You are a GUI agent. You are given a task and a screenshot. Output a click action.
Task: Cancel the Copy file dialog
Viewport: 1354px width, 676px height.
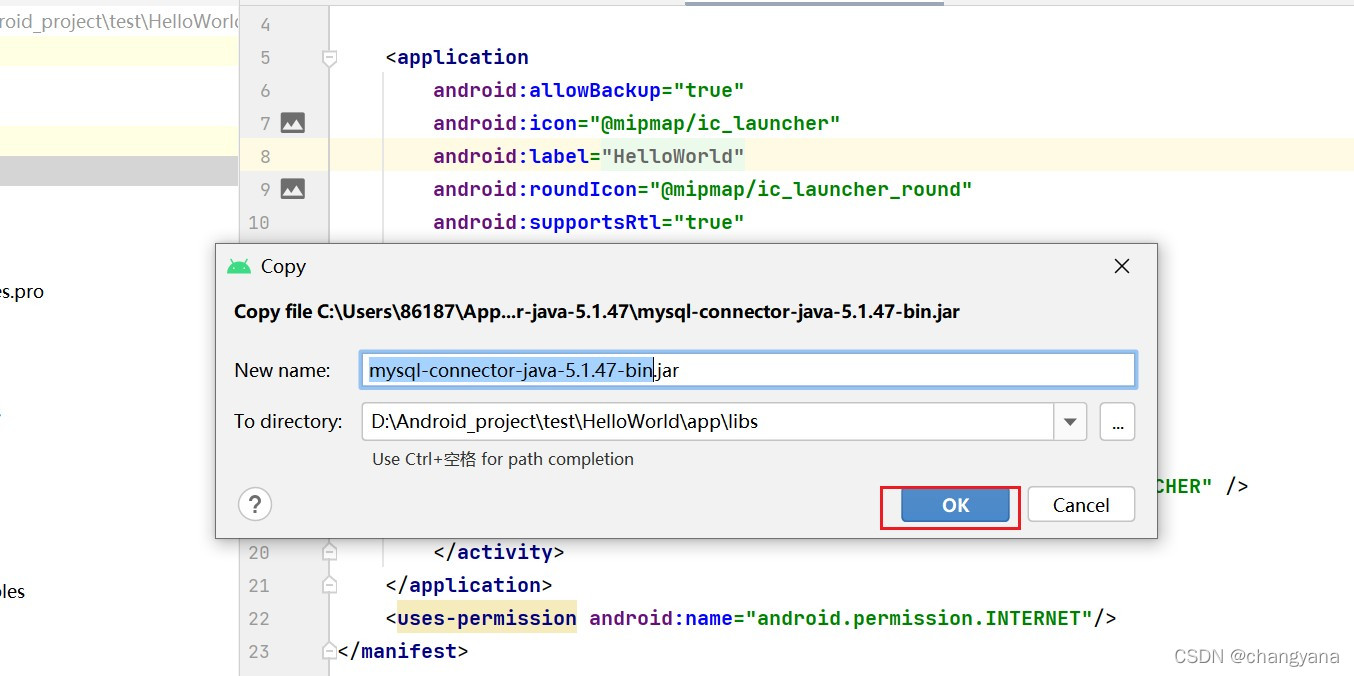(1080, 505)
